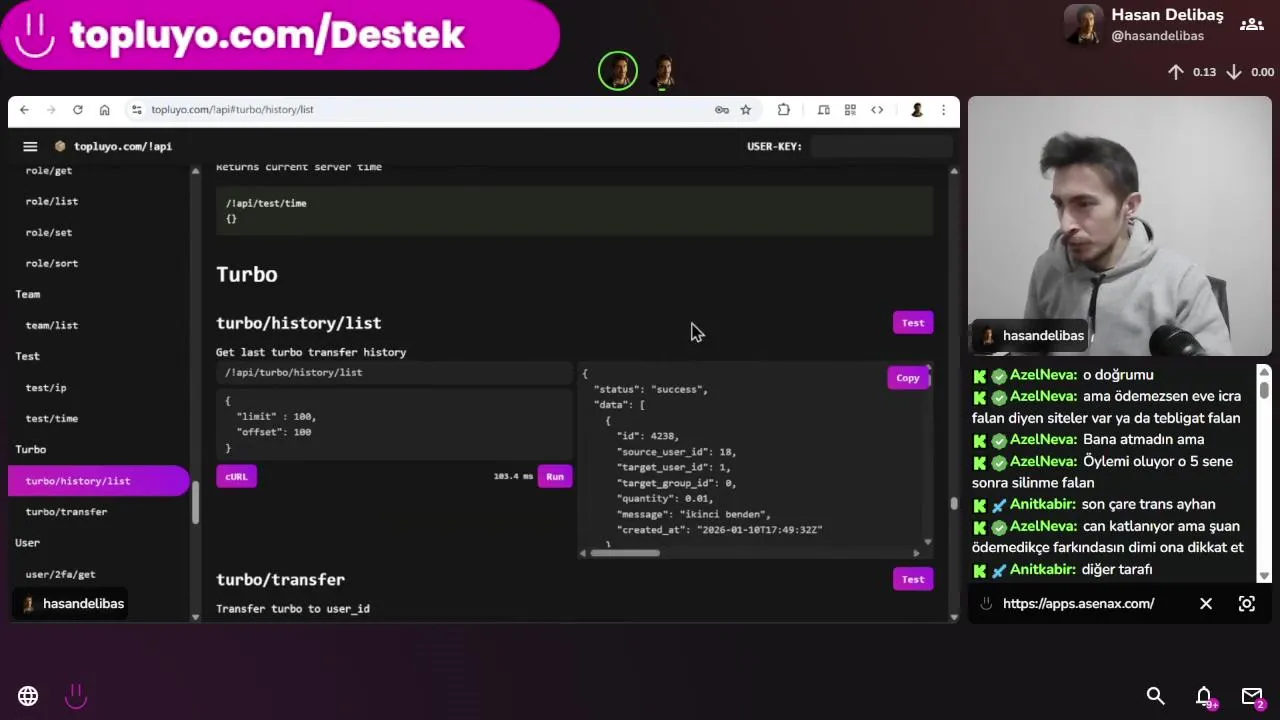Screen dimensions: 1280x720
Task: Jump to User section heading in sidebar
Action: (x=27, y=543)
